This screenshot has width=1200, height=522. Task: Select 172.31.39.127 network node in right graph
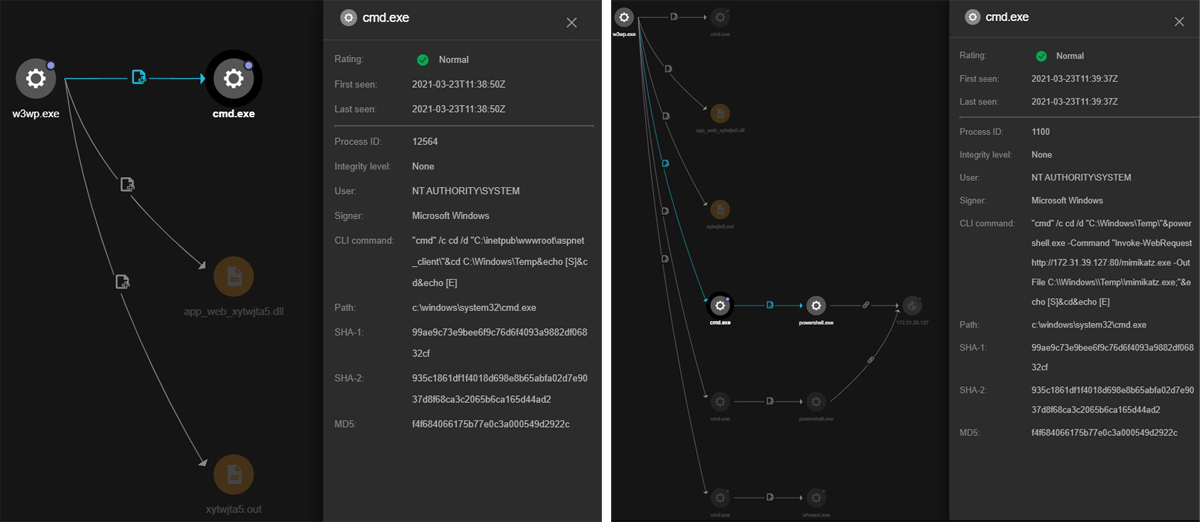click(911, 306)
